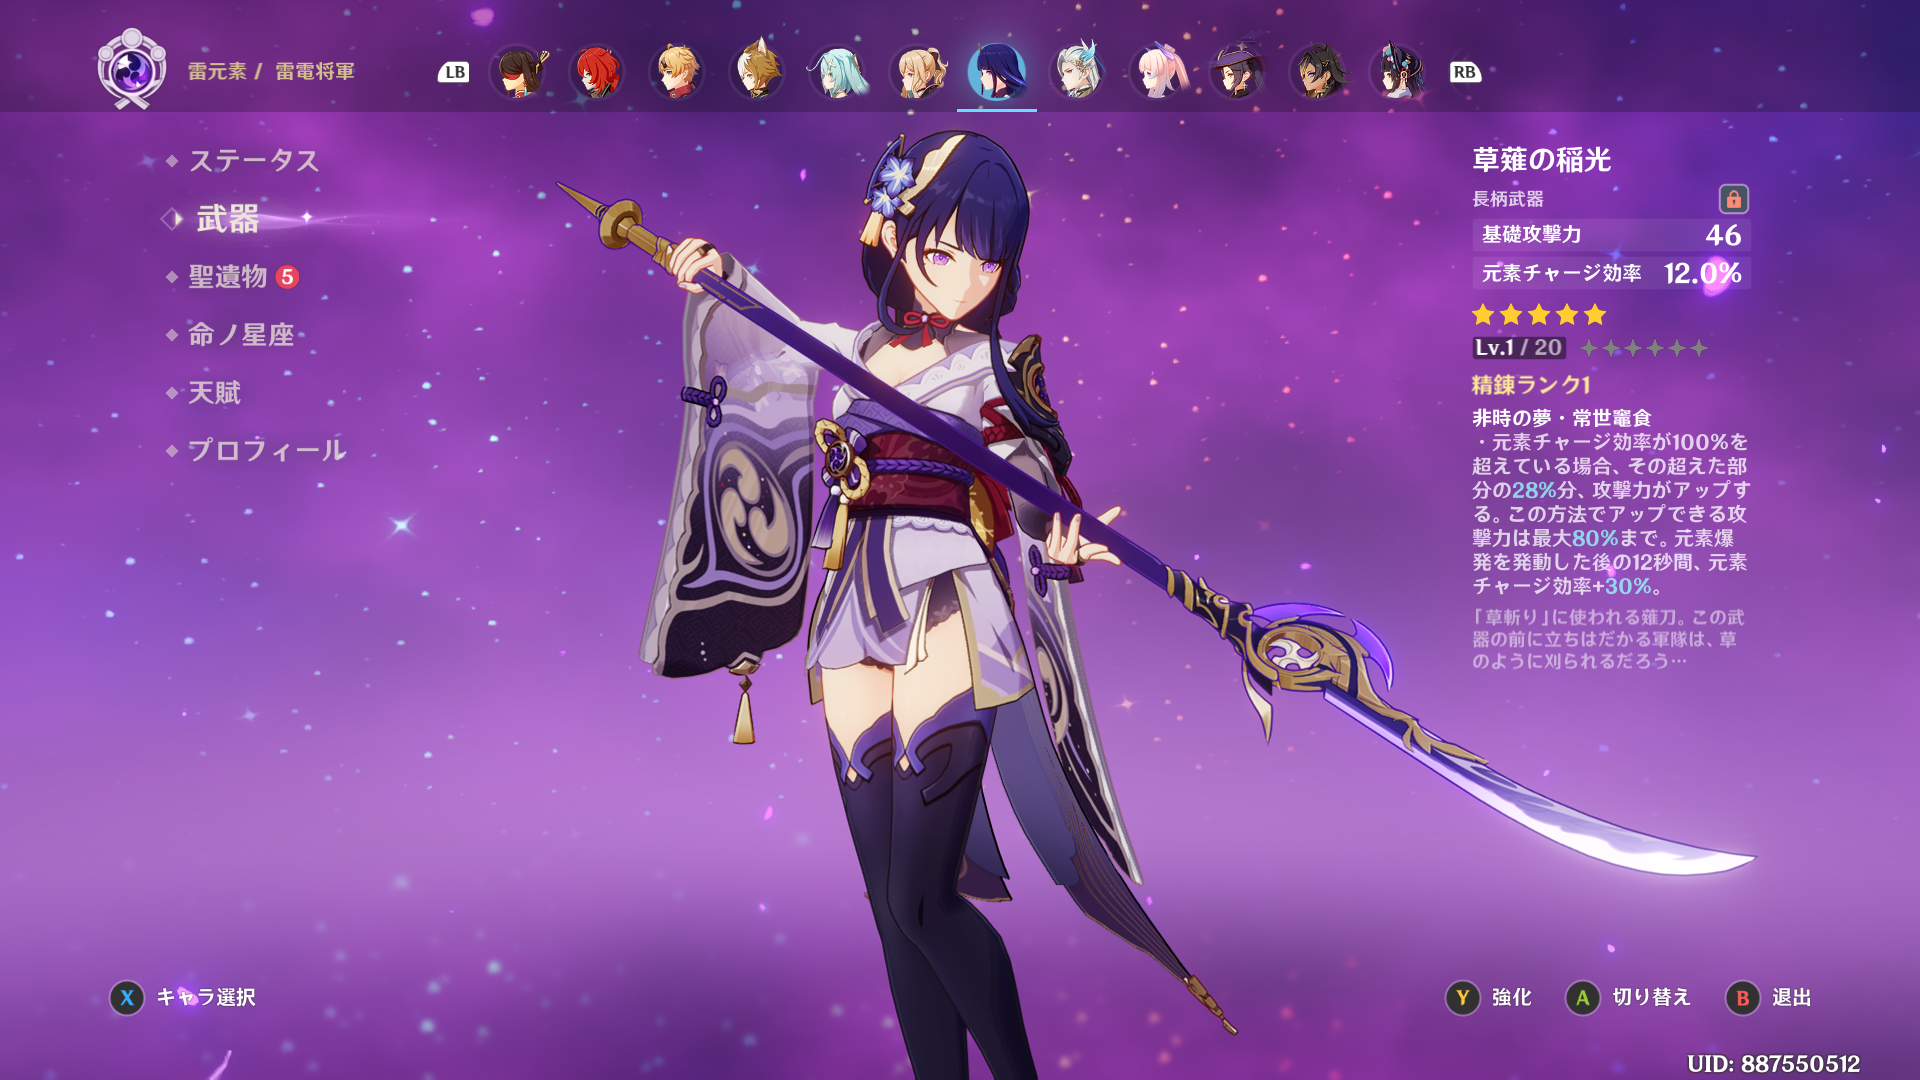The height and width of the screenshot is (1080, 1920).
Task: Click the 切り替え switch weapon label
Action: tap(1651, 997)
